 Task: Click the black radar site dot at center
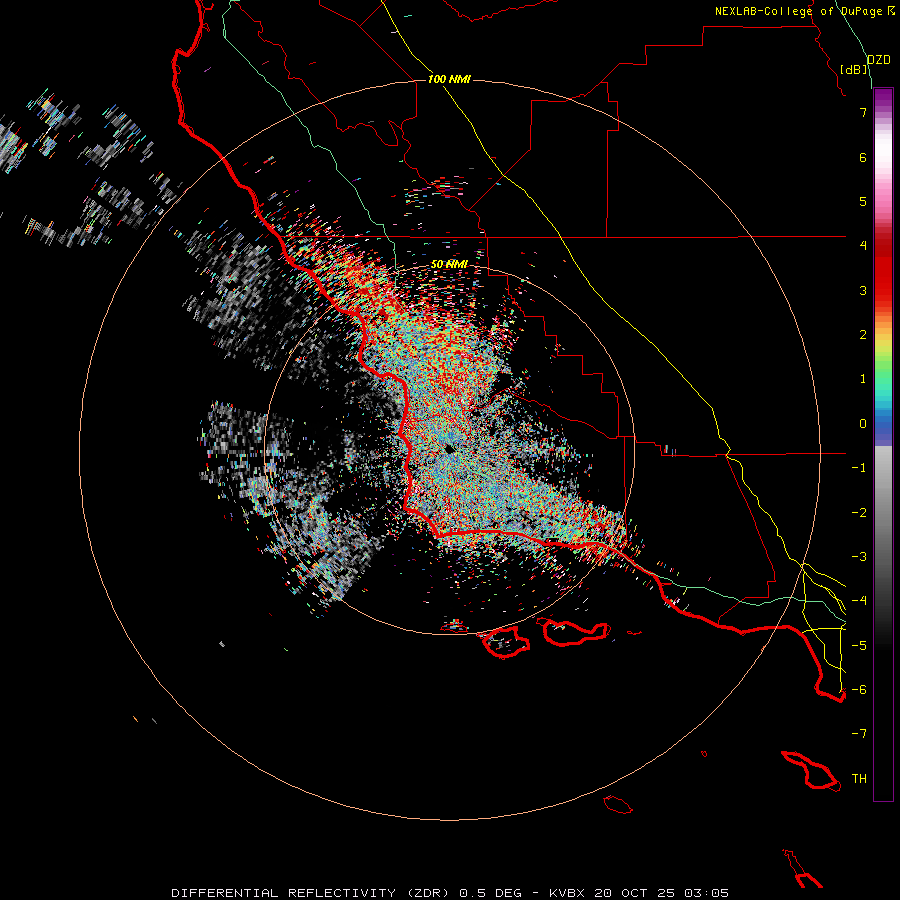click(x=450, y=449)
